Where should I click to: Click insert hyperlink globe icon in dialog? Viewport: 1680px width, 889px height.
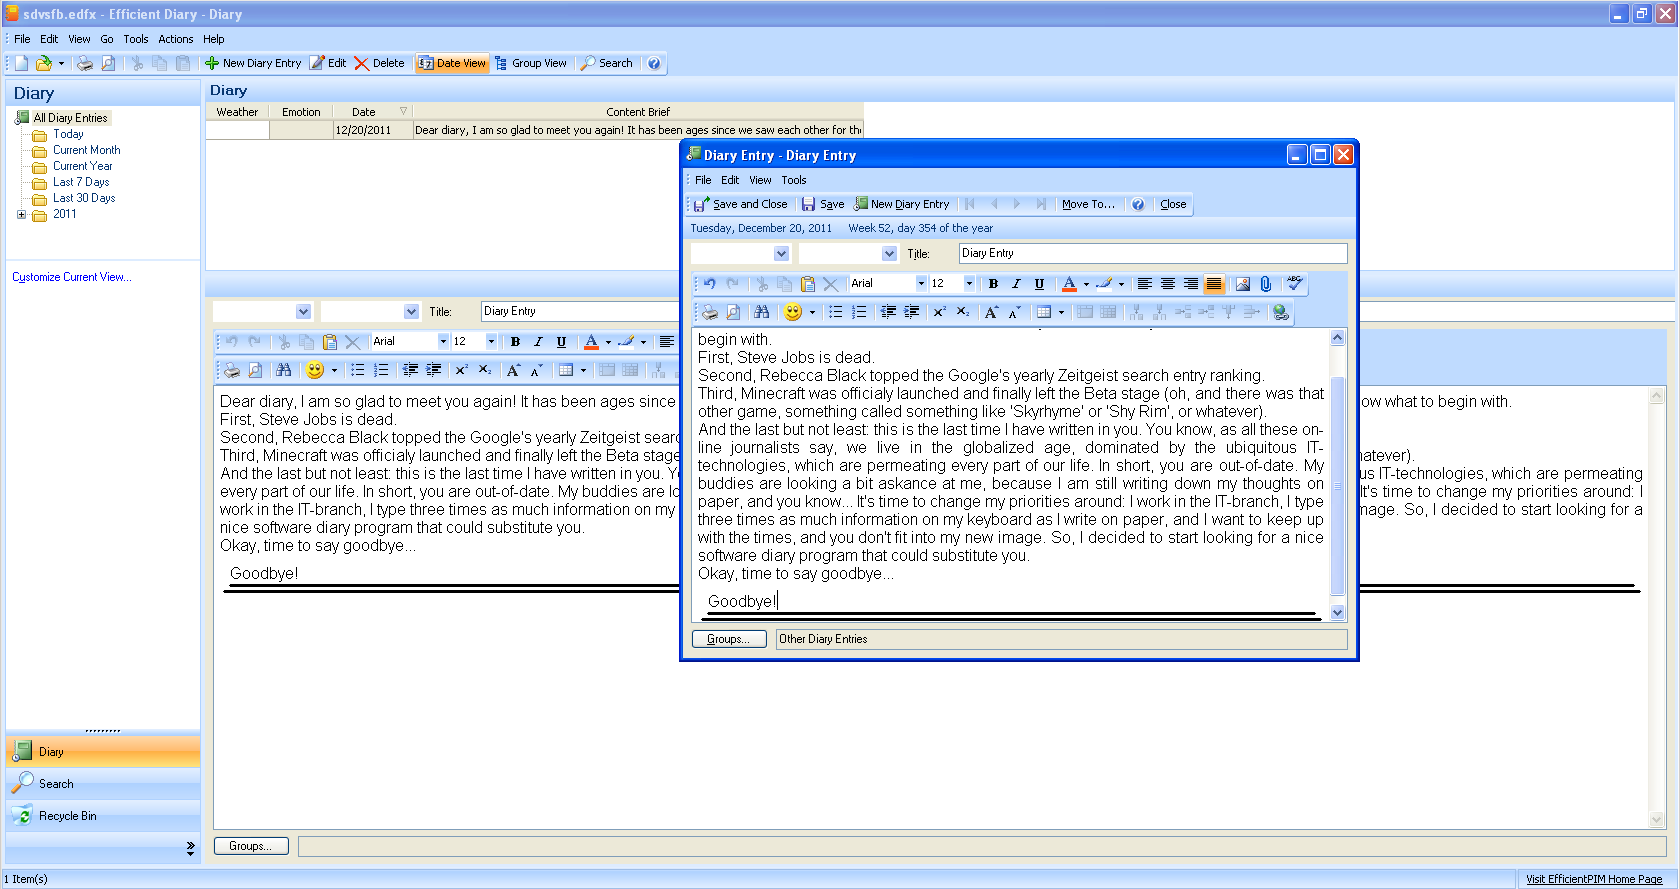(x=1281, y=312)
